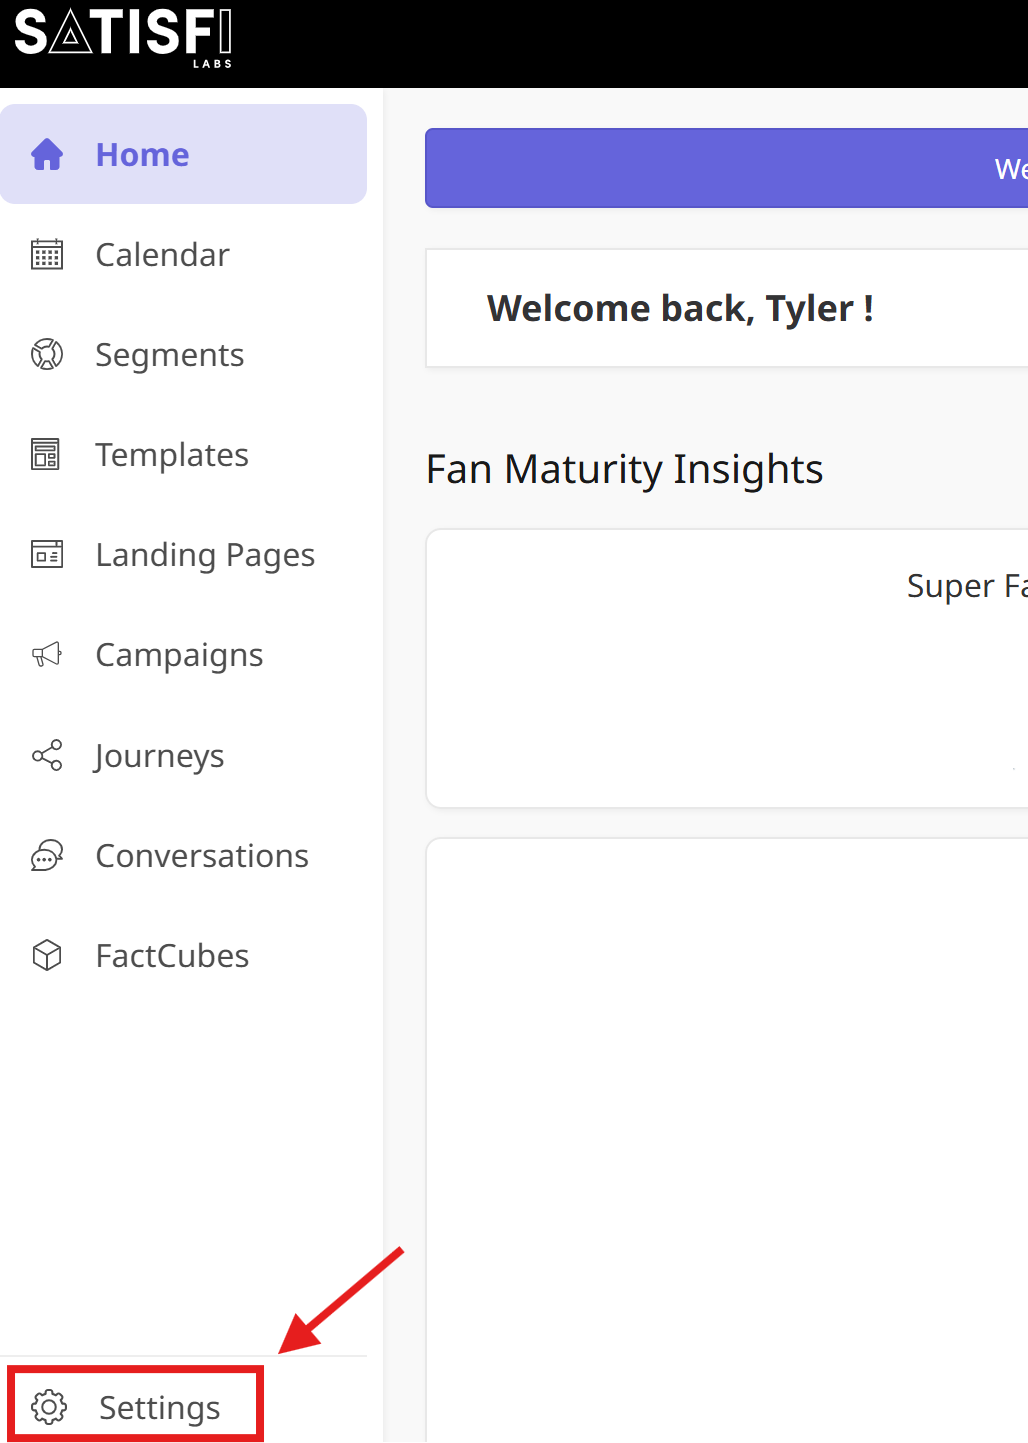
Task: Click the Conversations chat bubble icon
Action: point(47,856)
